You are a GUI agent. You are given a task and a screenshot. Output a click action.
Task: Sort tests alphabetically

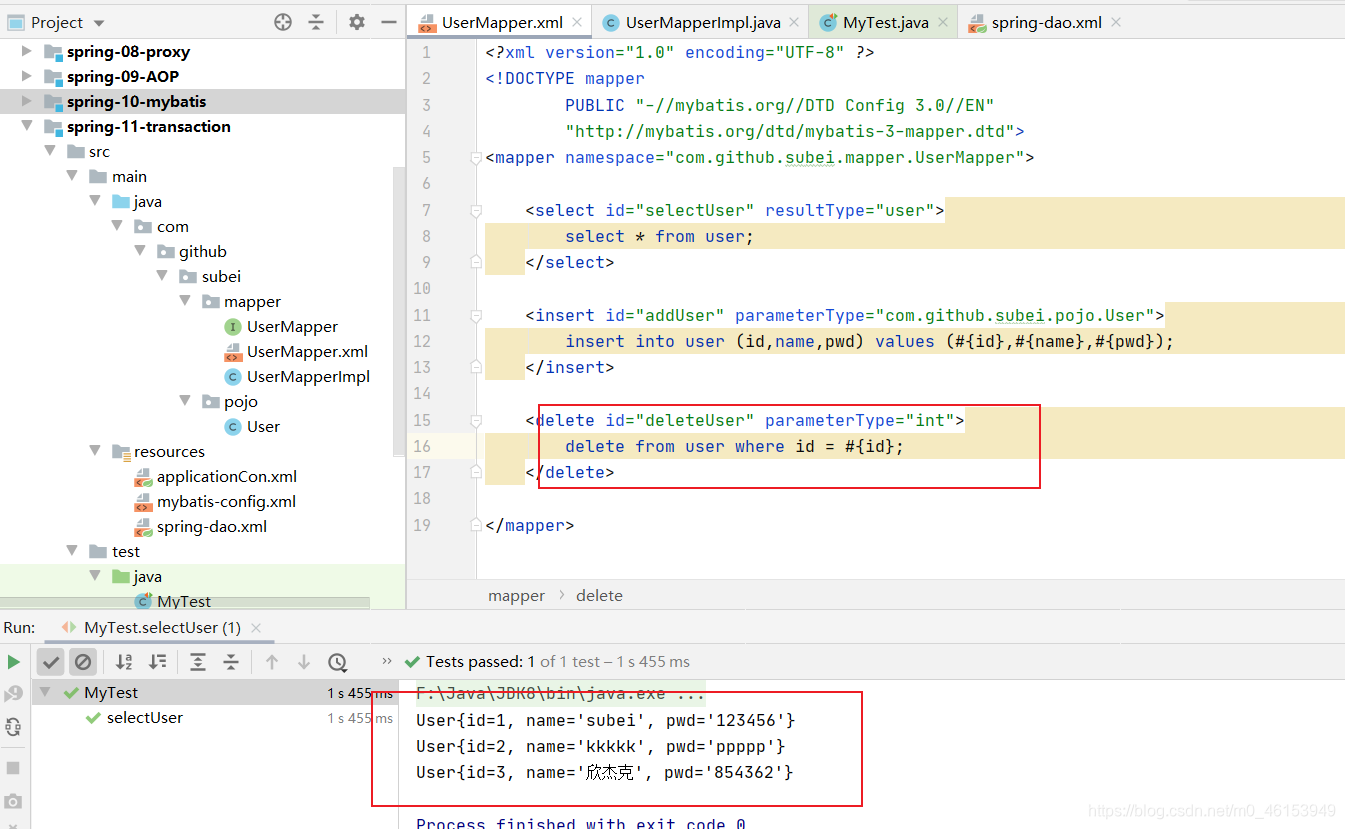(x=124, y=662)
